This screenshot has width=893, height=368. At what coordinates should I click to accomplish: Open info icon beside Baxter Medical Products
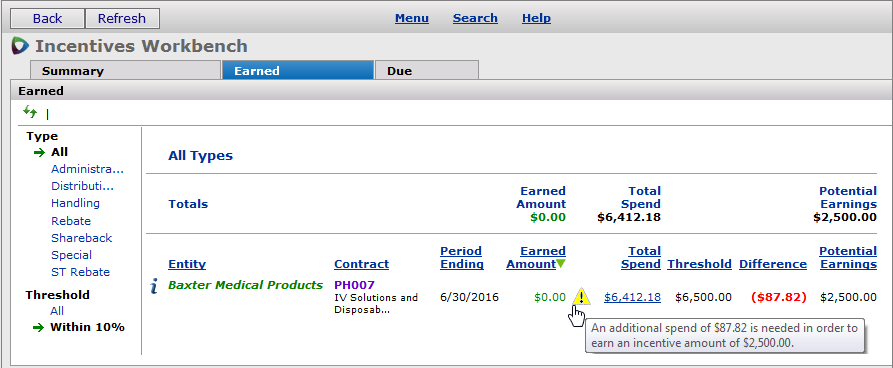click(154, 287)
